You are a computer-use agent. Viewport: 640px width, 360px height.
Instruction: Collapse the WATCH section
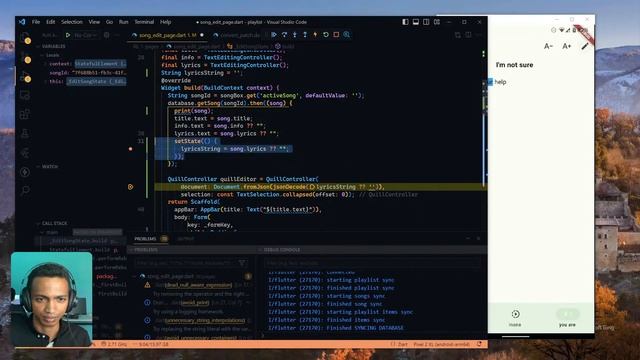[50, 167]
